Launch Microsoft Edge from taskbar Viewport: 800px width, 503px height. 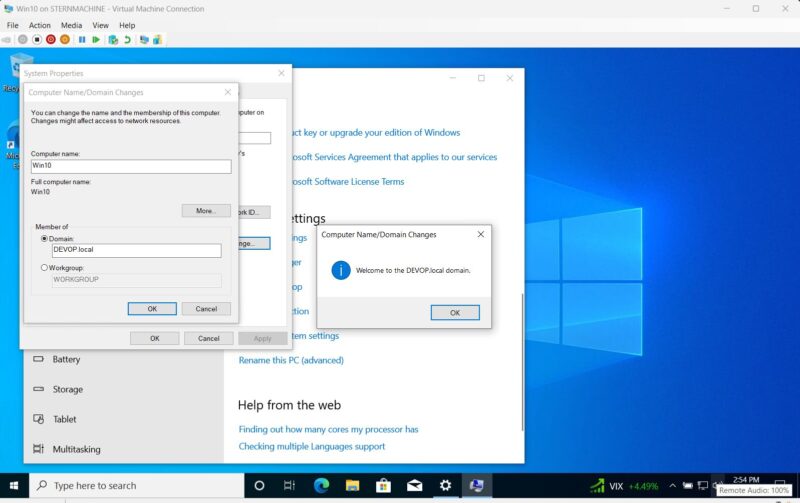coord(321,486)
